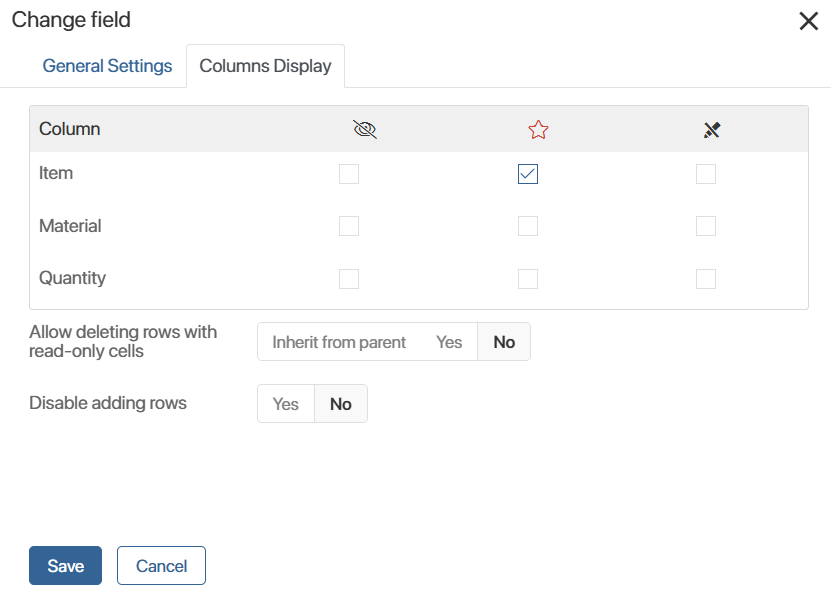Set Material column as read-only

coord(706,226)
